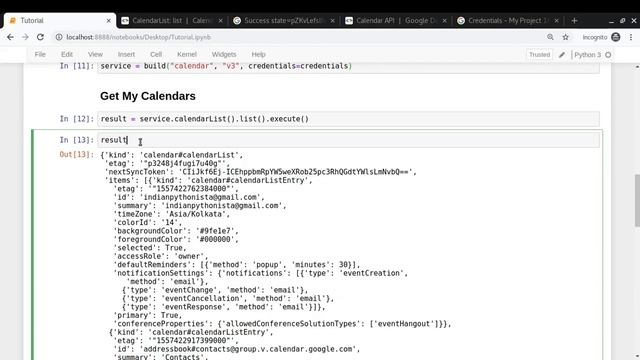
Task: Open the Insert menu
Action: pyautogui.click(x=126, y=54)
